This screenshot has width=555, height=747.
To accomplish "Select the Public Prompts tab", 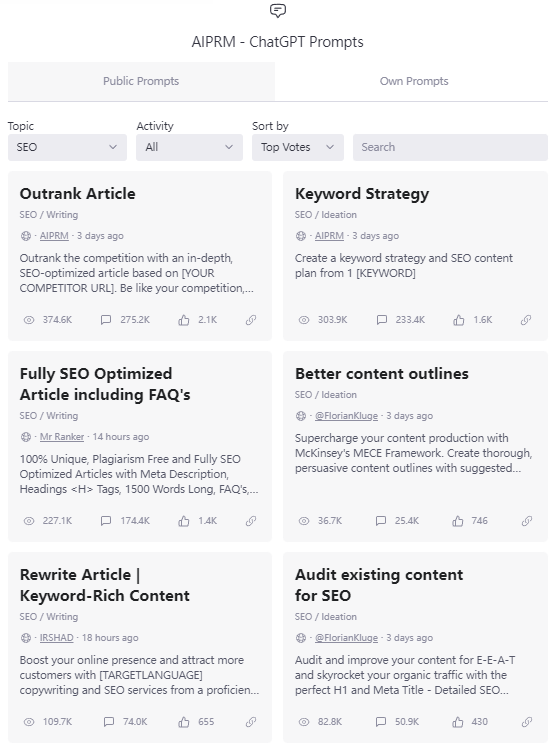I will coord(141,81).
